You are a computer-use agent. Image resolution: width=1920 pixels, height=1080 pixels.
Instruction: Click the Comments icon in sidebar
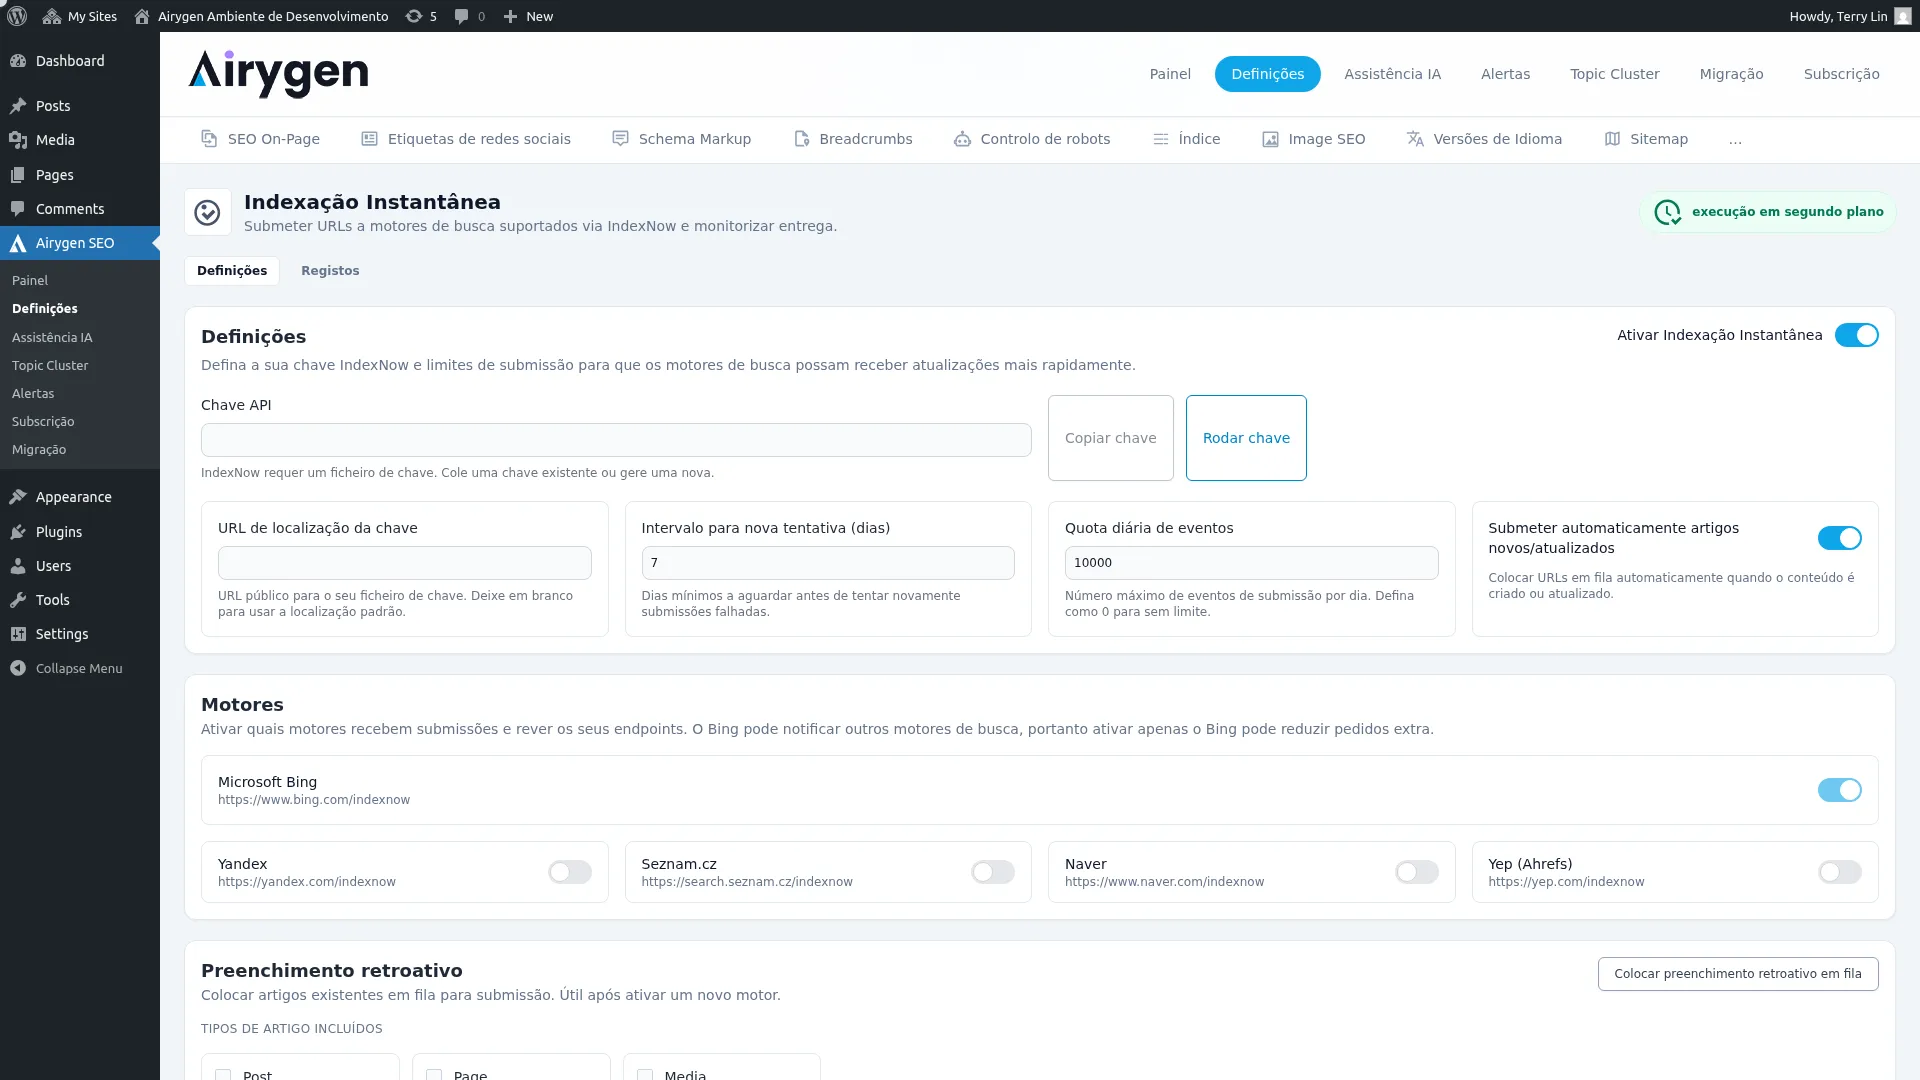click(x=18, y=209)
